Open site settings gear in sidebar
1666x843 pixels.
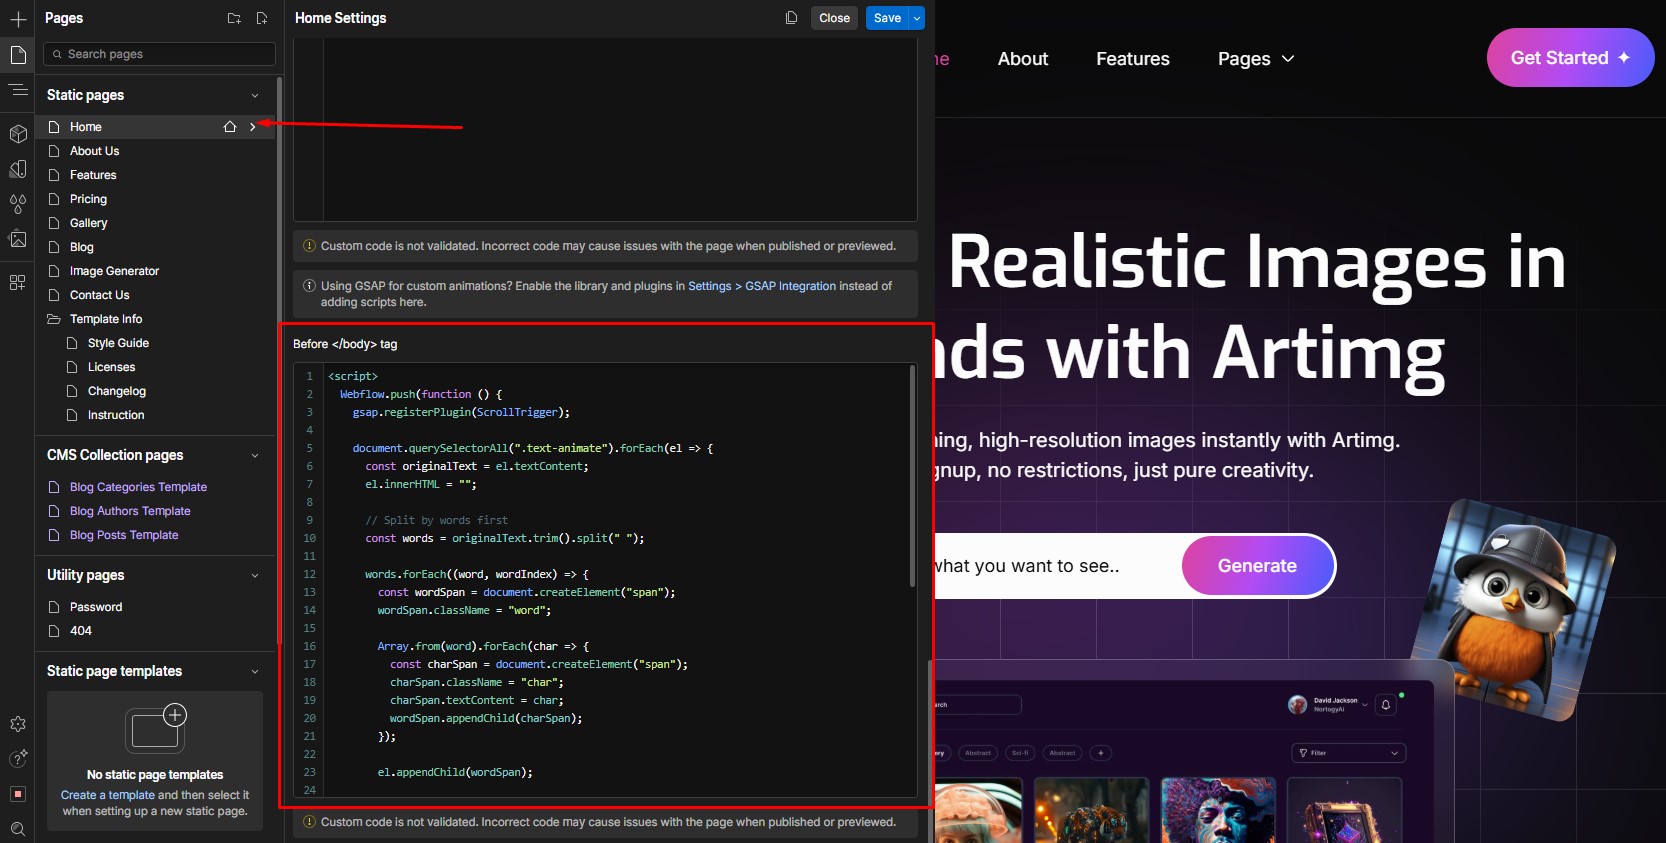(18, 724)
